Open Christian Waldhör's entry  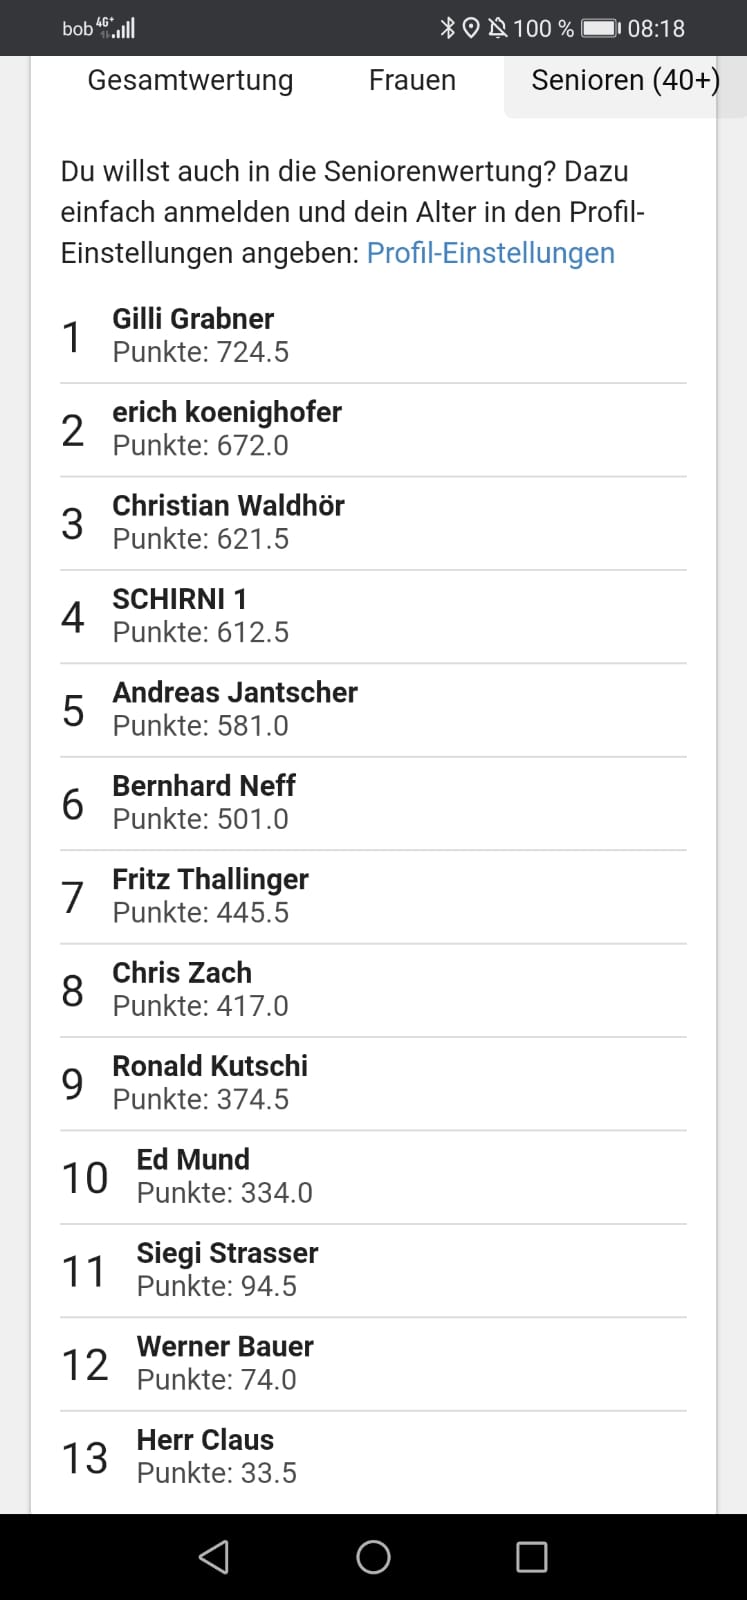tap(373, 523)
